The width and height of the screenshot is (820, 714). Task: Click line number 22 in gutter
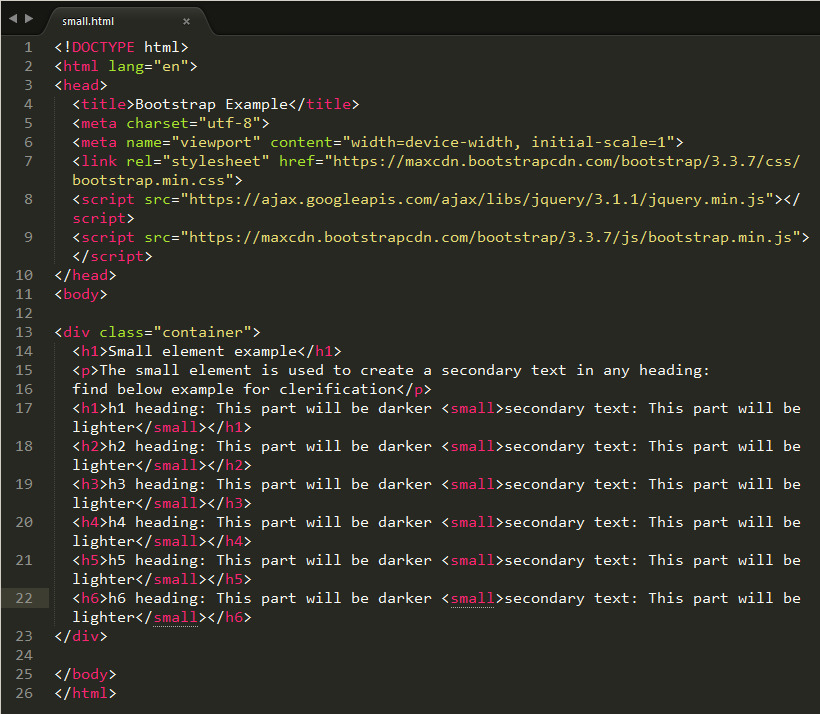pos(24,598)
